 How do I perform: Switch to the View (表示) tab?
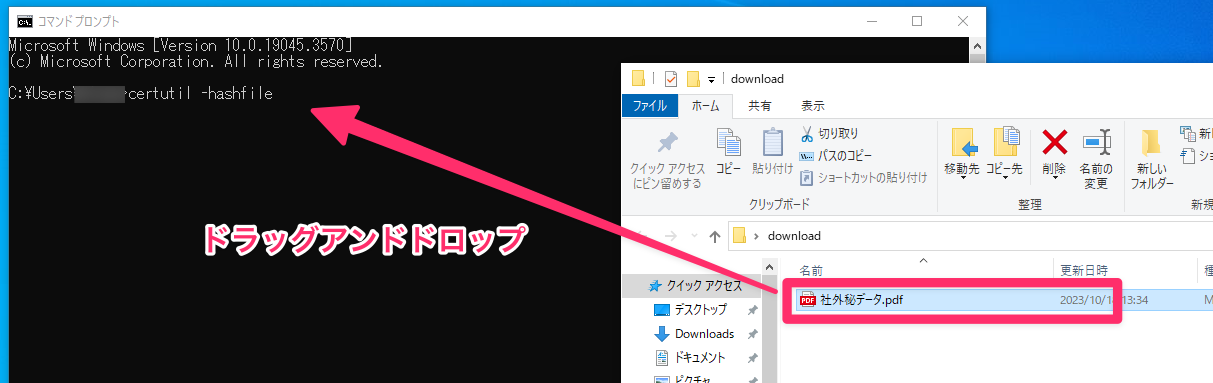click(813, 105)
